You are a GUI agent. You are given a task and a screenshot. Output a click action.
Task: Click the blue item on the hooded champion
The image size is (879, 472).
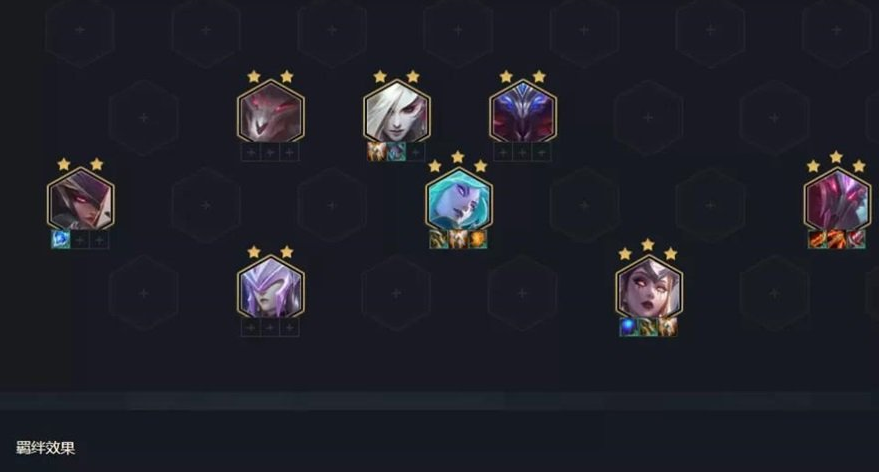tap(61, 240)
